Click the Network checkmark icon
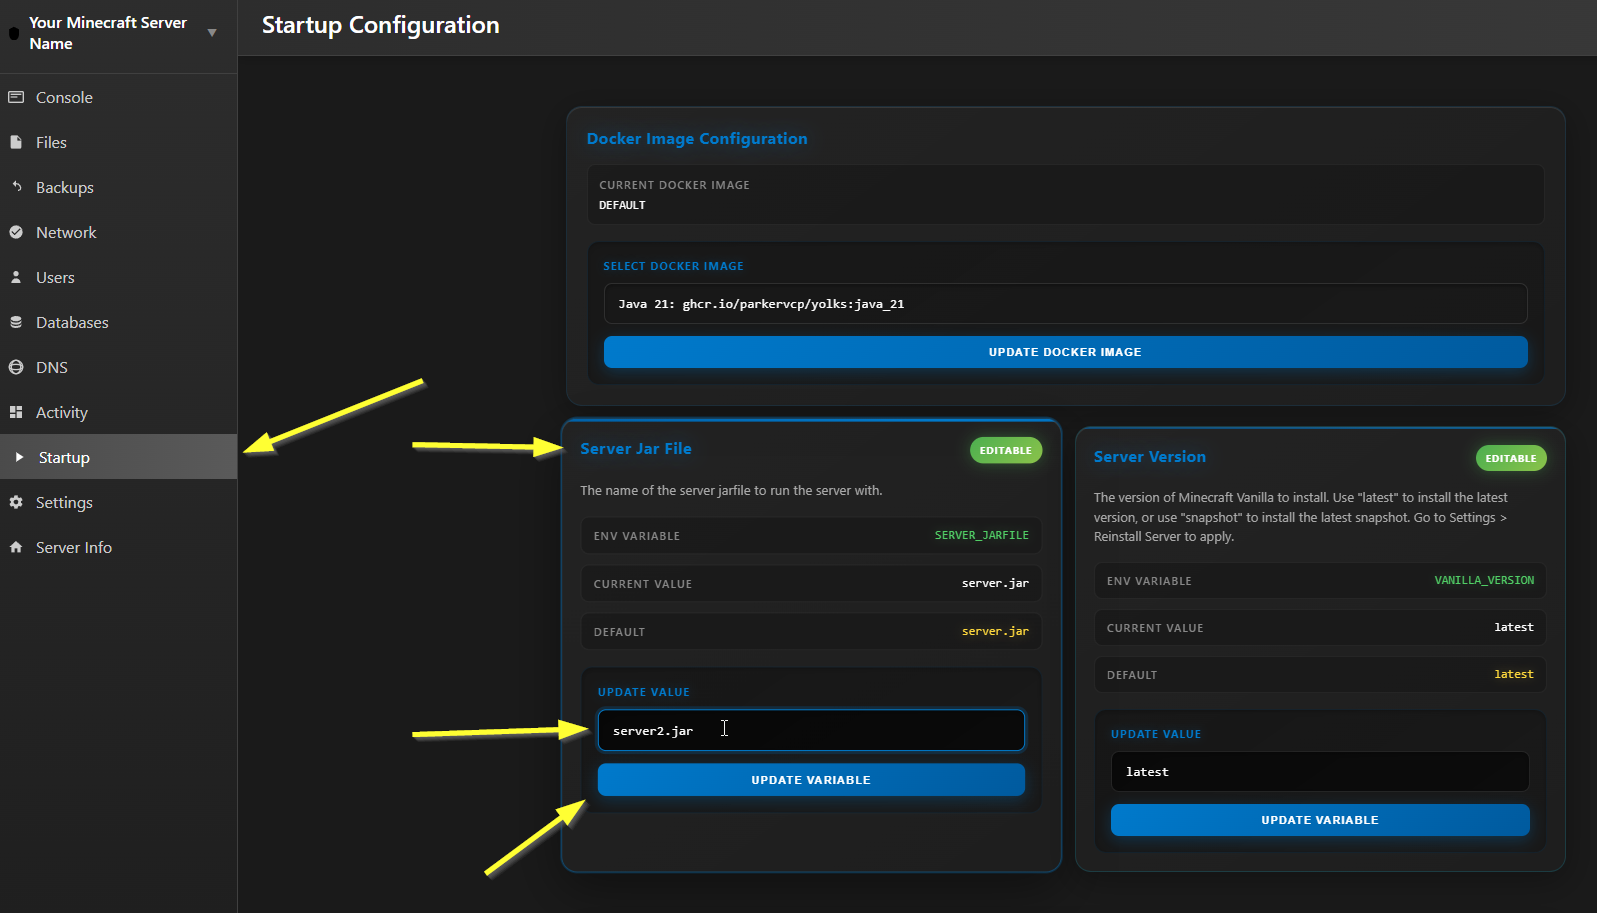This screenshot has width=1597, height=913. click(x=16, y=232)
